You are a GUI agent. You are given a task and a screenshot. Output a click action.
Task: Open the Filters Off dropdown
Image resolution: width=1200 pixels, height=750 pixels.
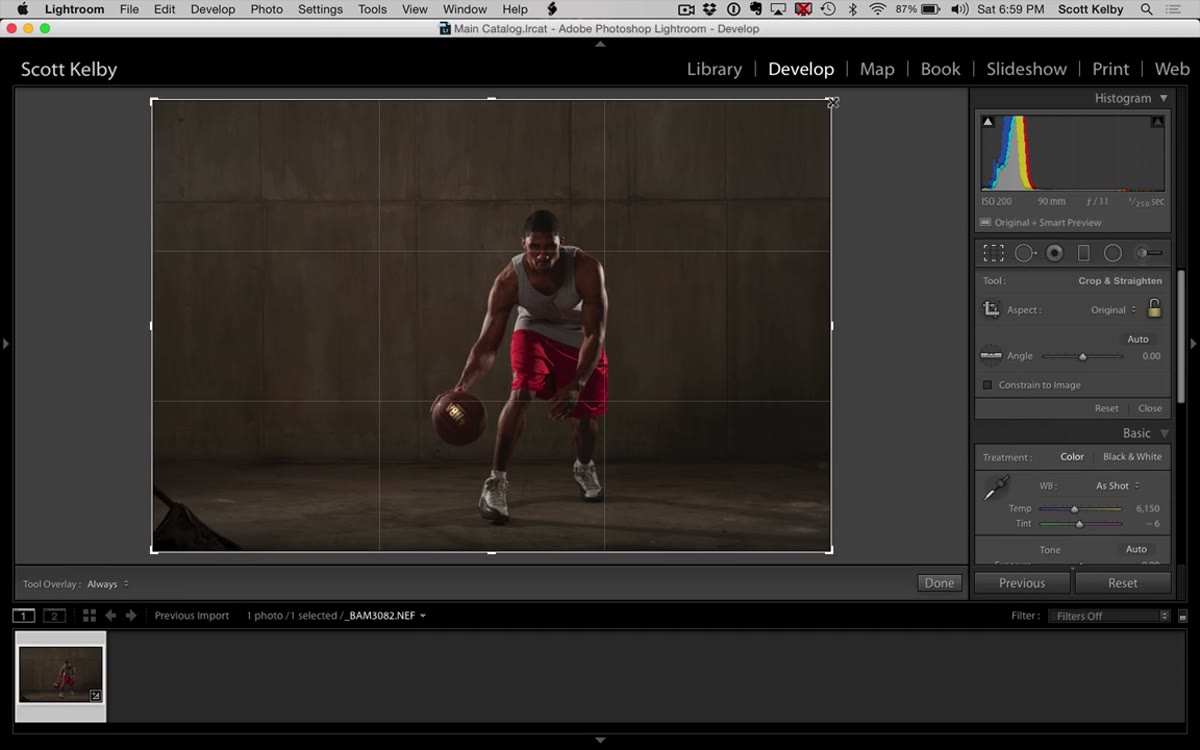pyautogui.click(x=1108, y=616)
